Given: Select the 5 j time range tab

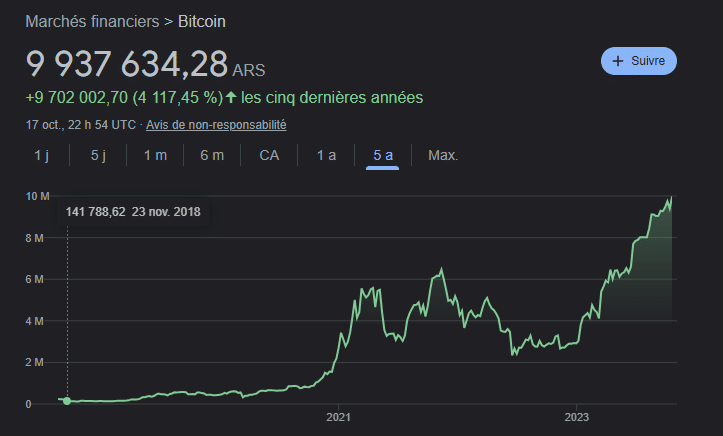Looking at the screenshot, I should (98, 155).
